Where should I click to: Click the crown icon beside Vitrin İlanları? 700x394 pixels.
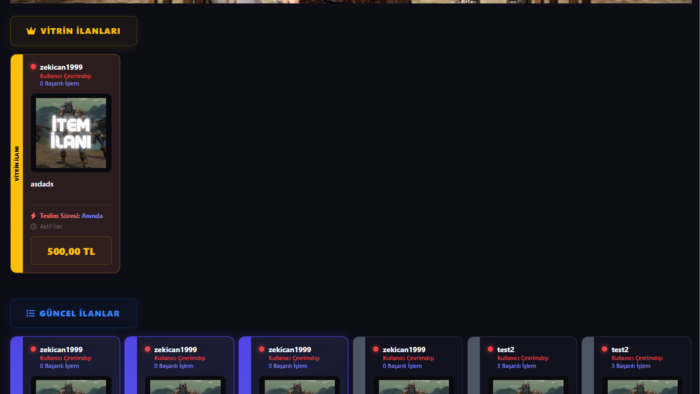(31, 31)
